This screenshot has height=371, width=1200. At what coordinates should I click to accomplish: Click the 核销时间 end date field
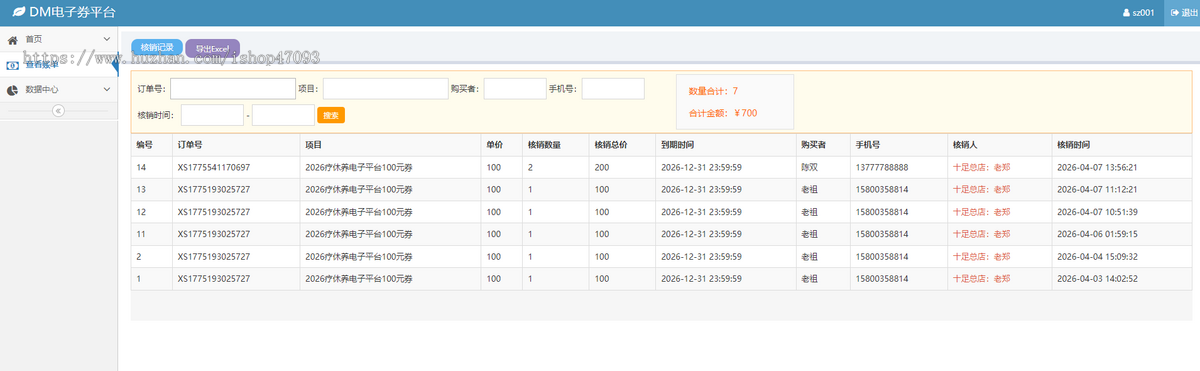[x=283, y=115]
